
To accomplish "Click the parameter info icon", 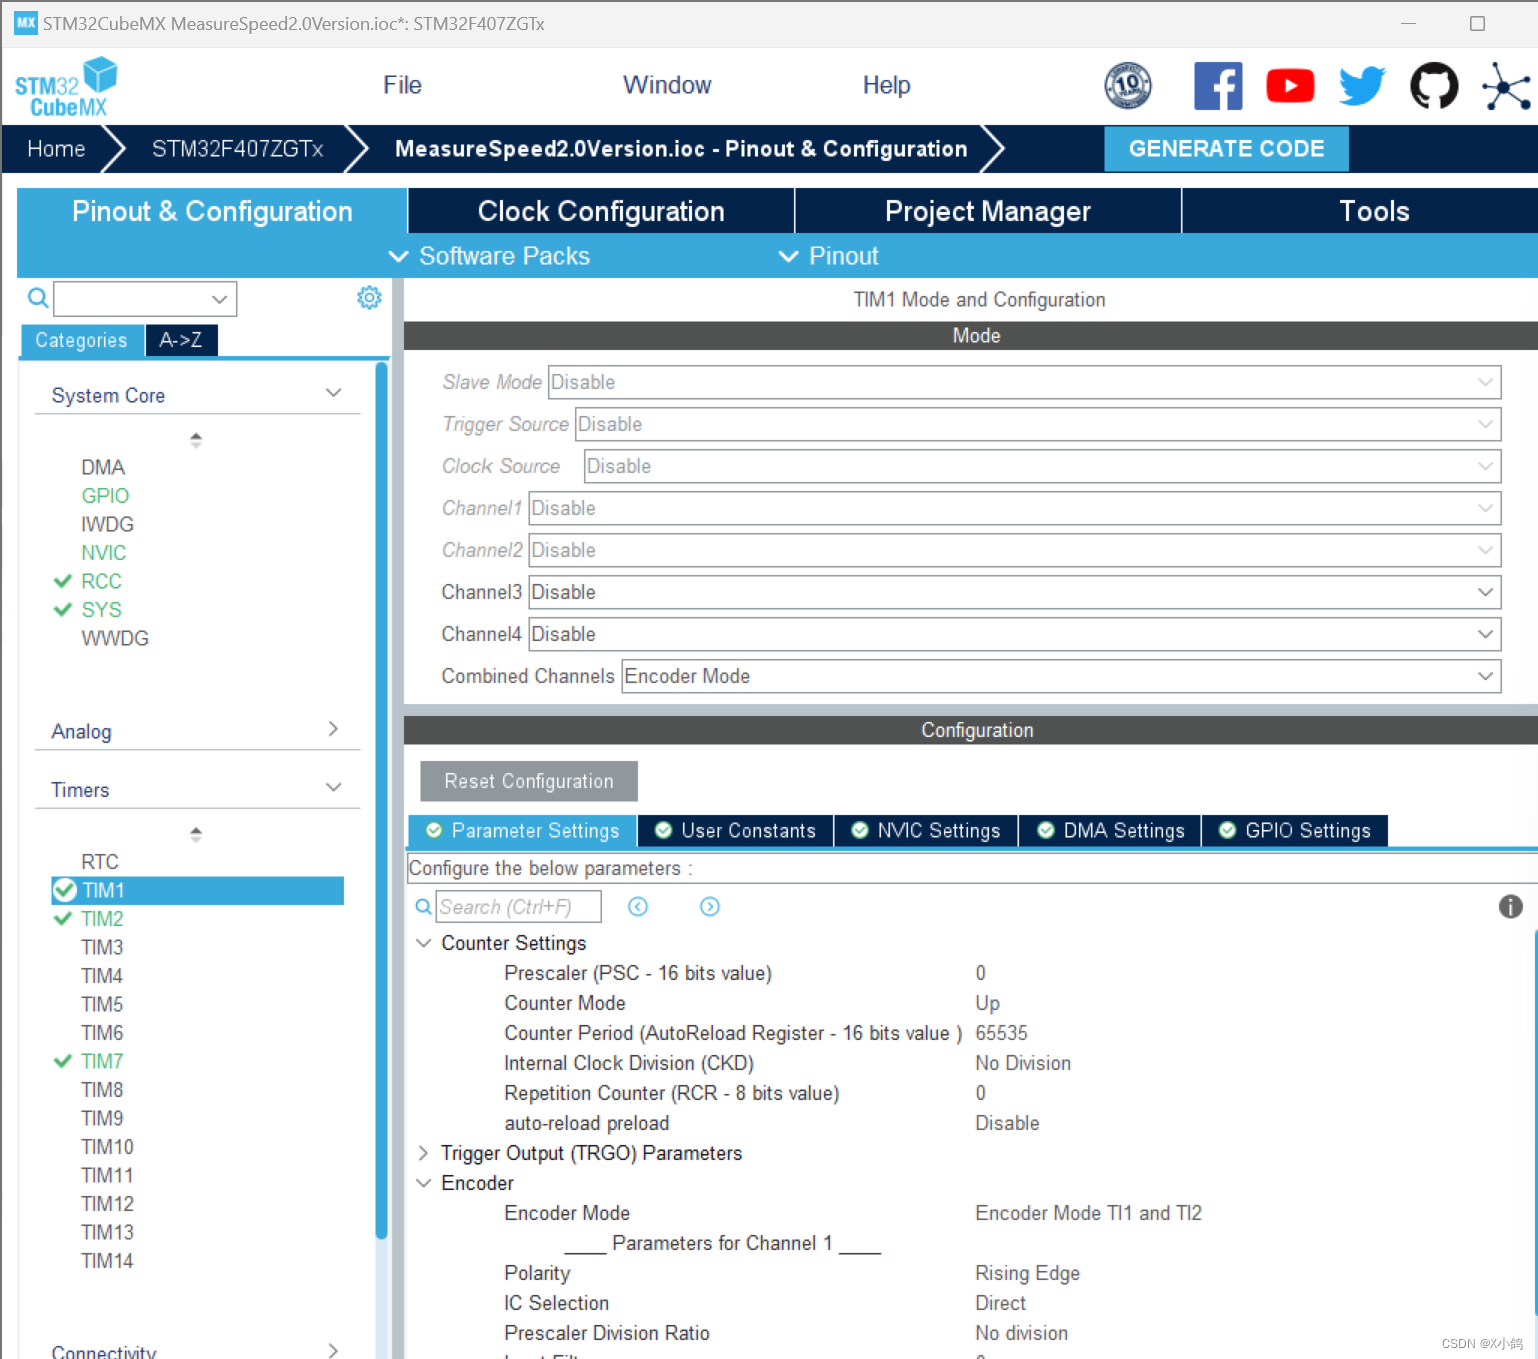I will pyautogui.click(x=1510, y=906).
